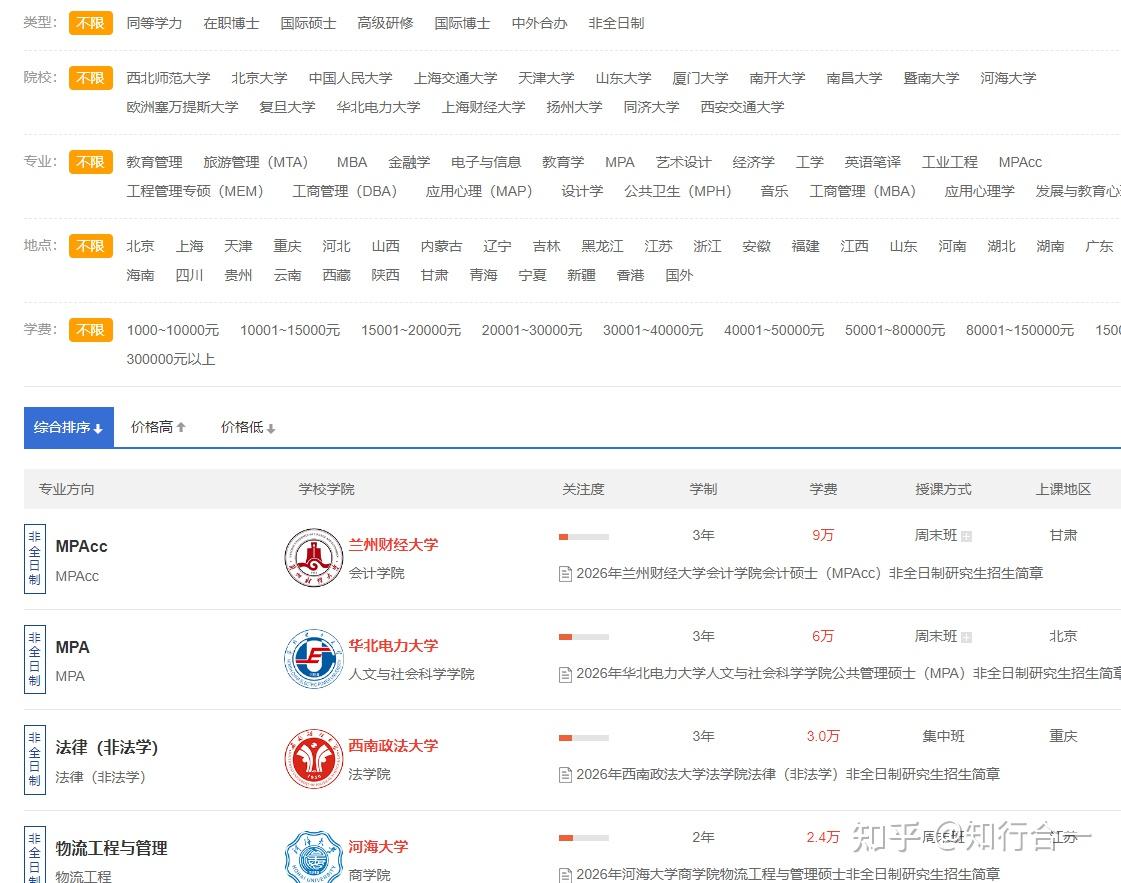The image size is (1121, 883).
Task: Filter location by 北京
Action: (x=140, y=247)
